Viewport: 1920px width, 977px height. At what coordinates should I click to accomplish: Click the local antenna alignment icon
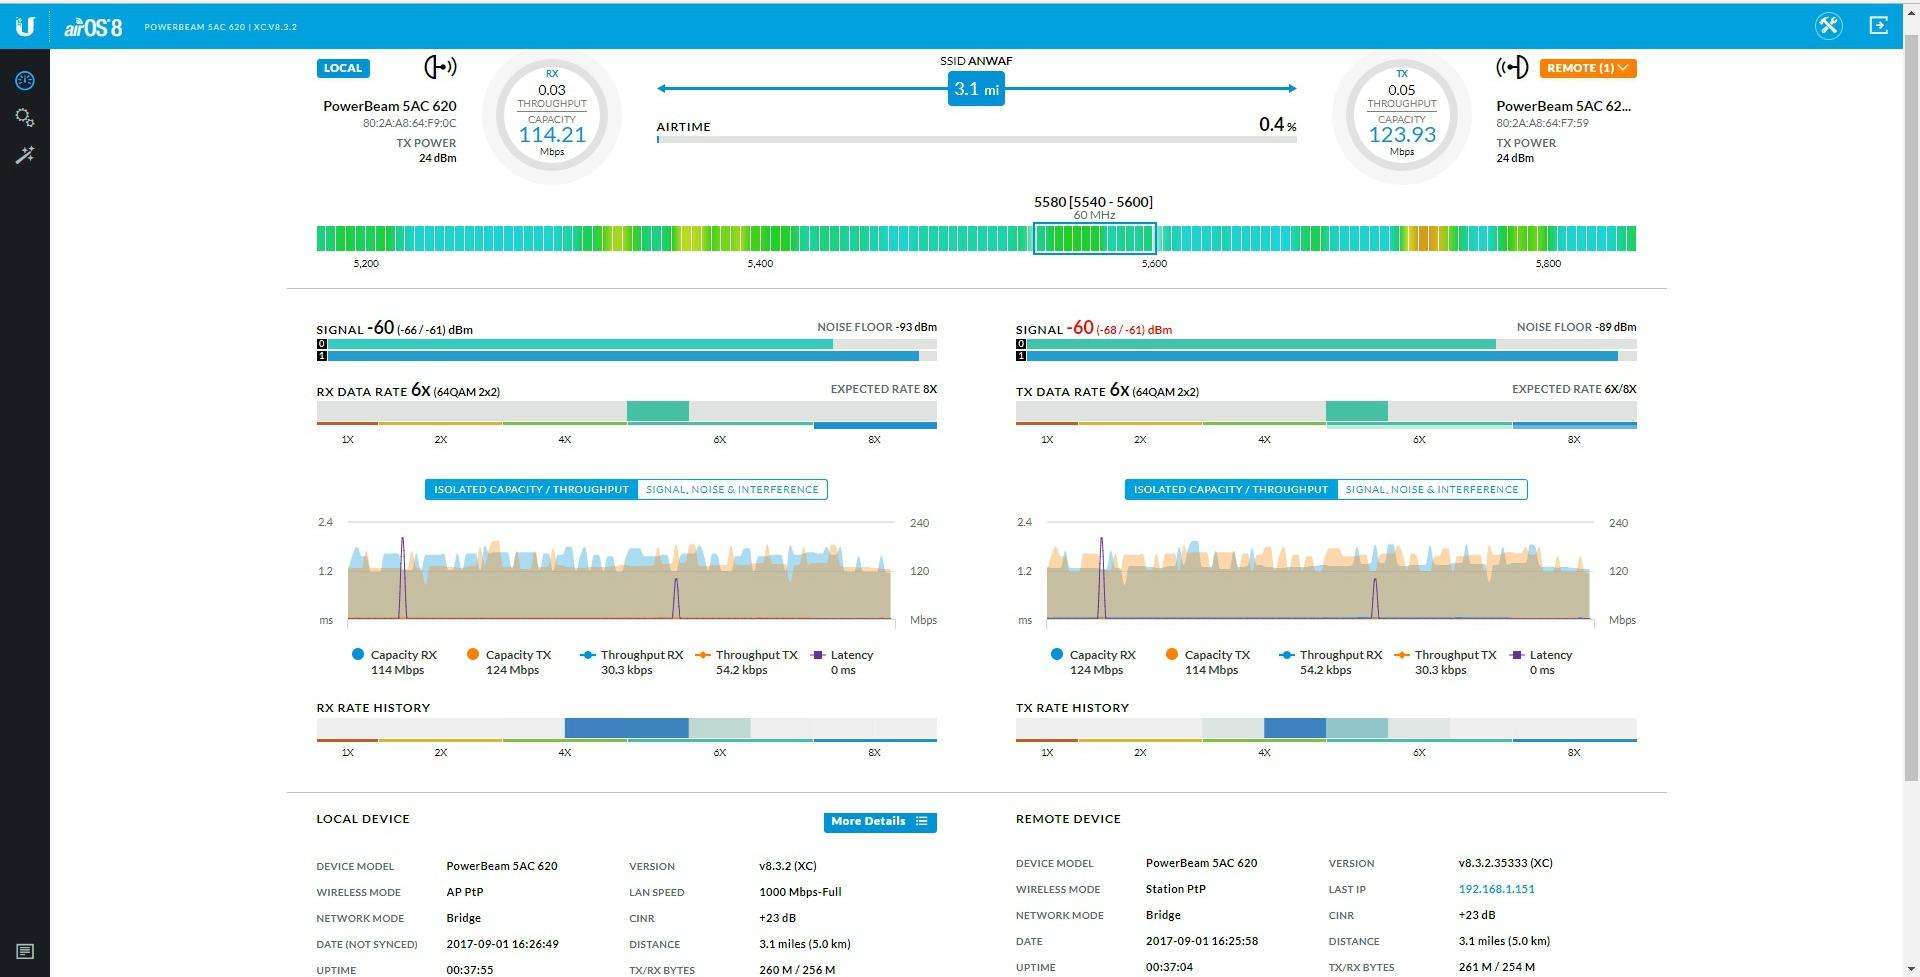(x=440, y=67)
